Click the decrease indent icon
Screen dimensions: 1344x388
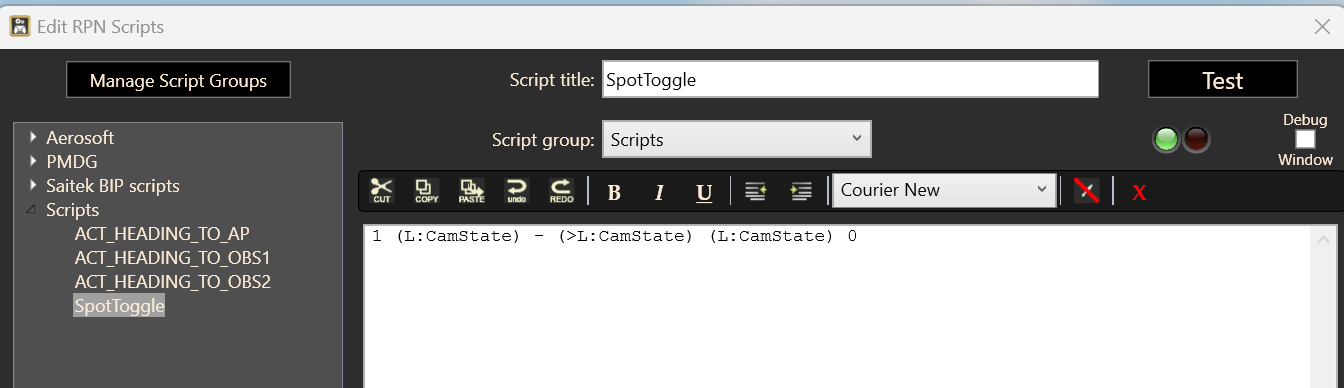click(756, 190)
